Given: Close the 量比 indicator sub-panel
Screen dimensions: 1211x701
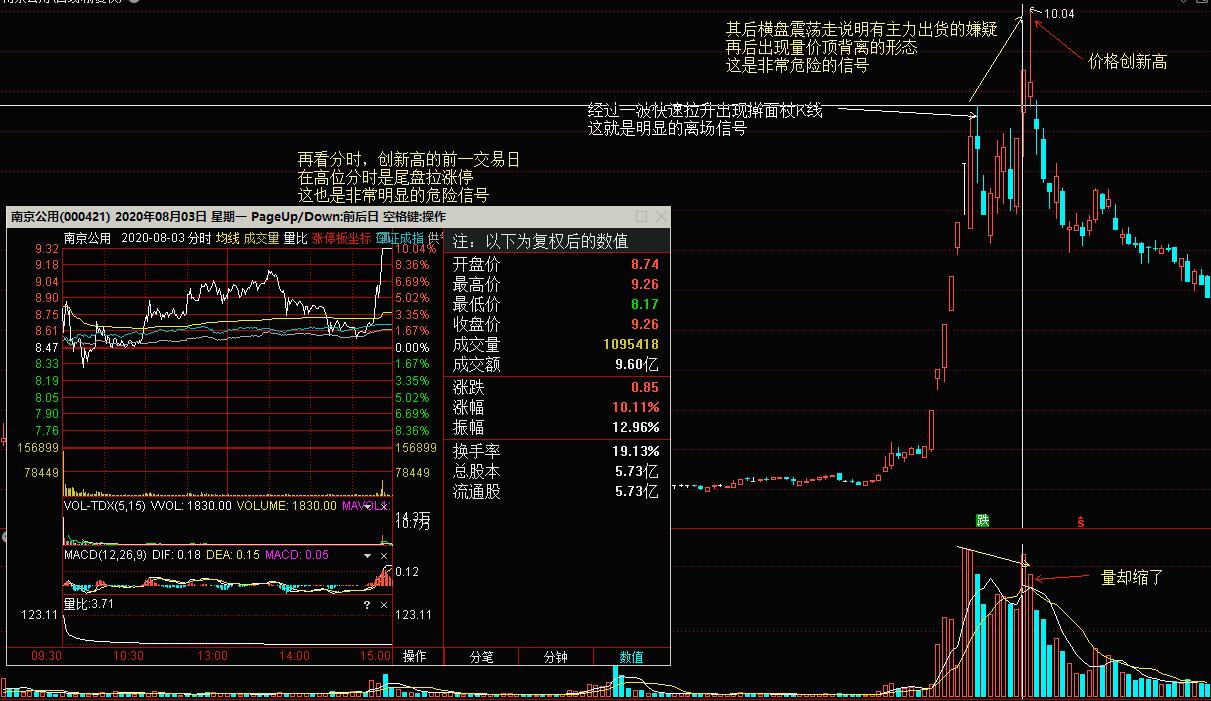Looking at the screenshot, I should tap(384, 605).
